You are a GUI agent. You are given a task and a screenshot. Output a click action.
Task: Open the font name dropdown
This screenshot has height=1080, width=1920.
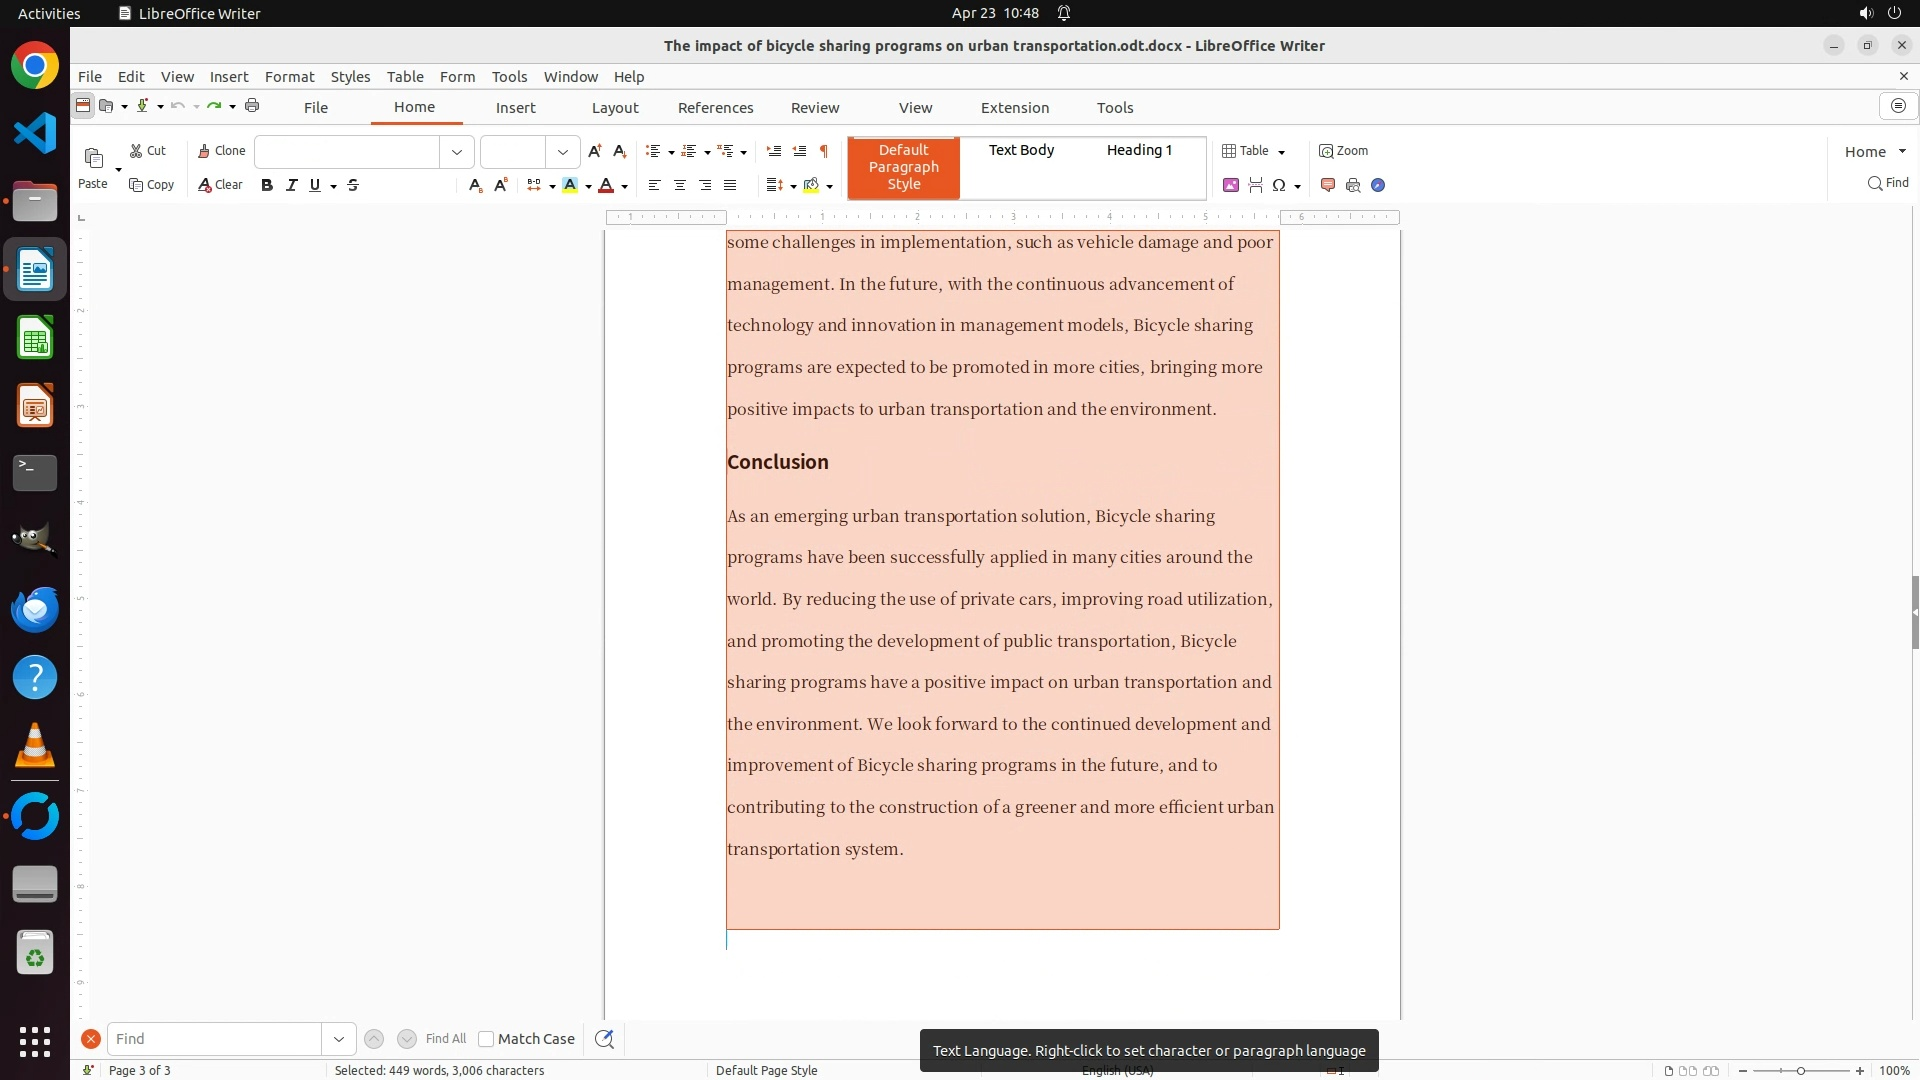coord(457,152)
